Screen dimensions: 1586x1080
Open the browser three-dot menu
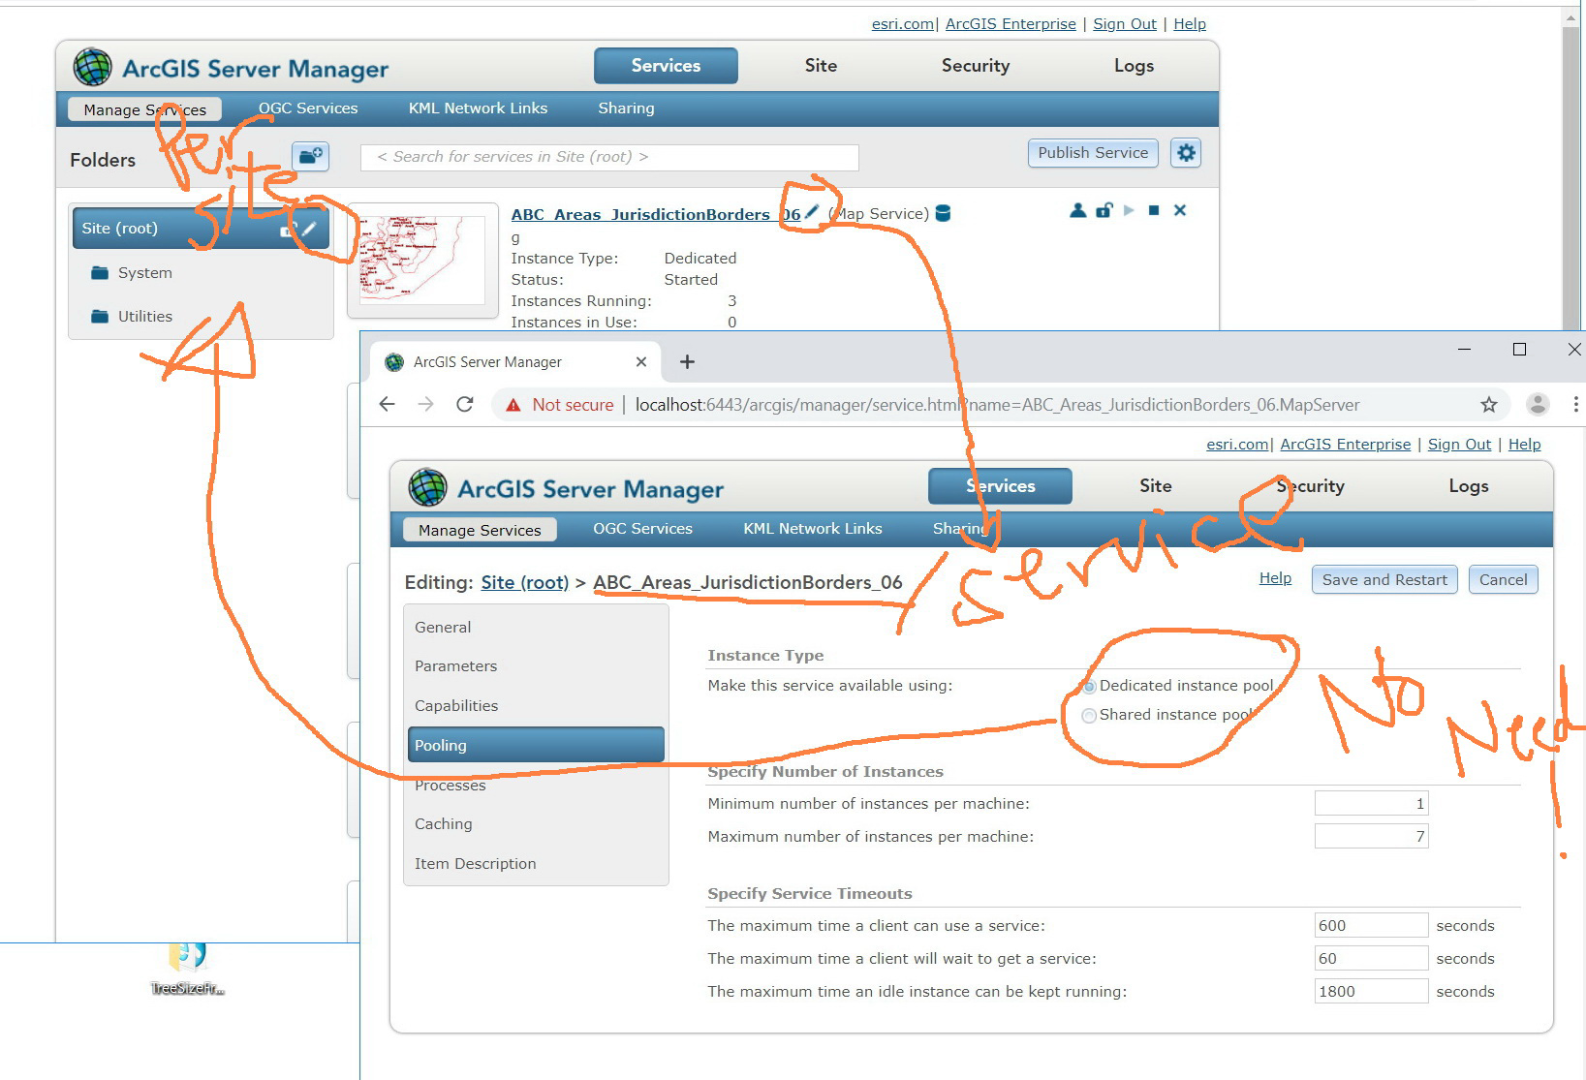[x=1576, y=404]
